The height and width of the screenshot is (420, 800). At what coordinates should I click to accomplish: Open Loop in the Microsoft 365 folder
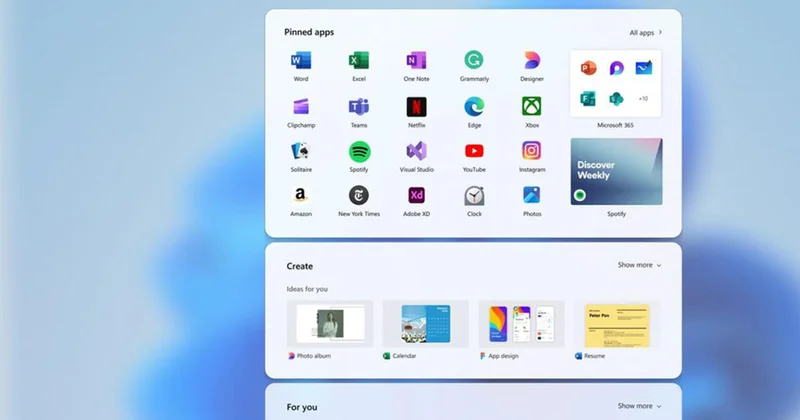tap(616, 68)
